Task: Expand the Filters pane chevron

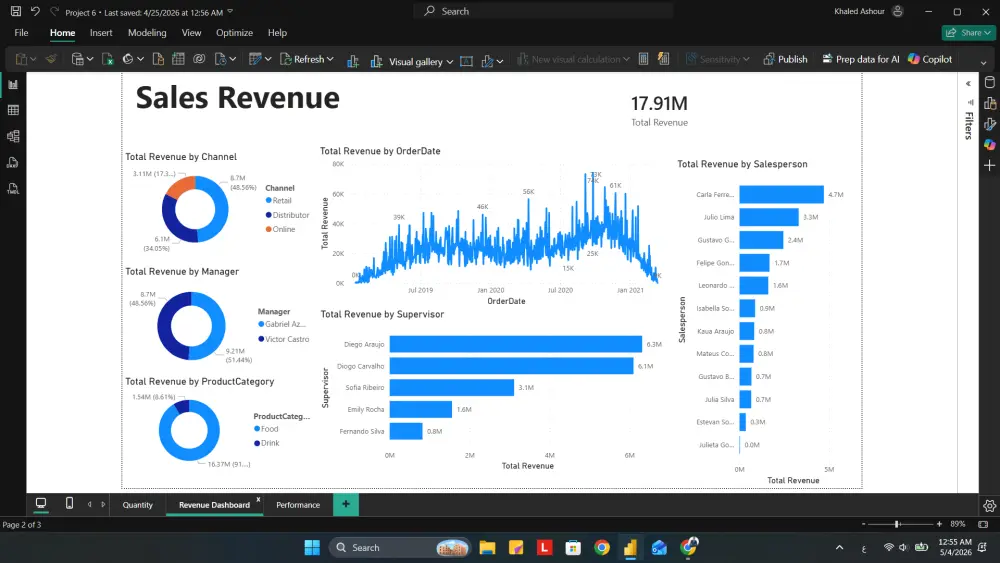Action: pos(968,84)
